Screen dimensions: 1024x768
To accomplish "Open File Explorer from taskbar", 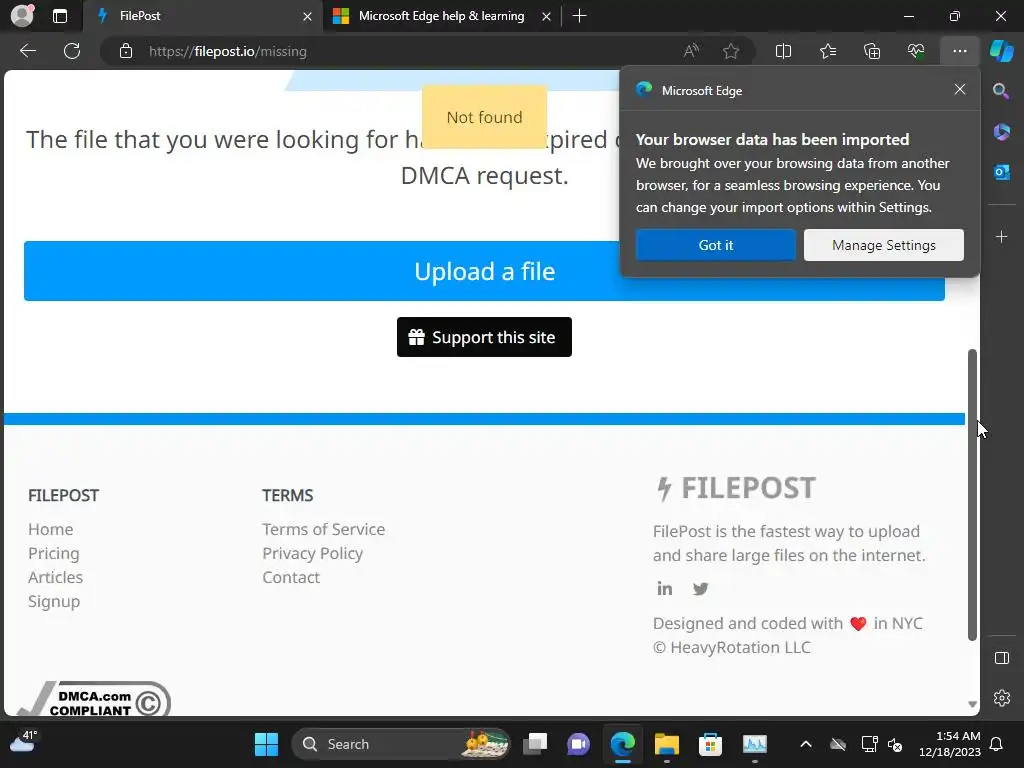I will click(x=667, y=744).
